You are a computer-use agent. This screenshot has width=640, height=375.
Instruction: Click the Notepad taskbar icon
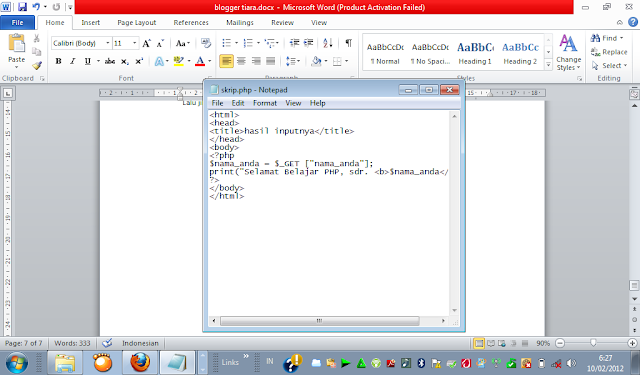point(177,362)
